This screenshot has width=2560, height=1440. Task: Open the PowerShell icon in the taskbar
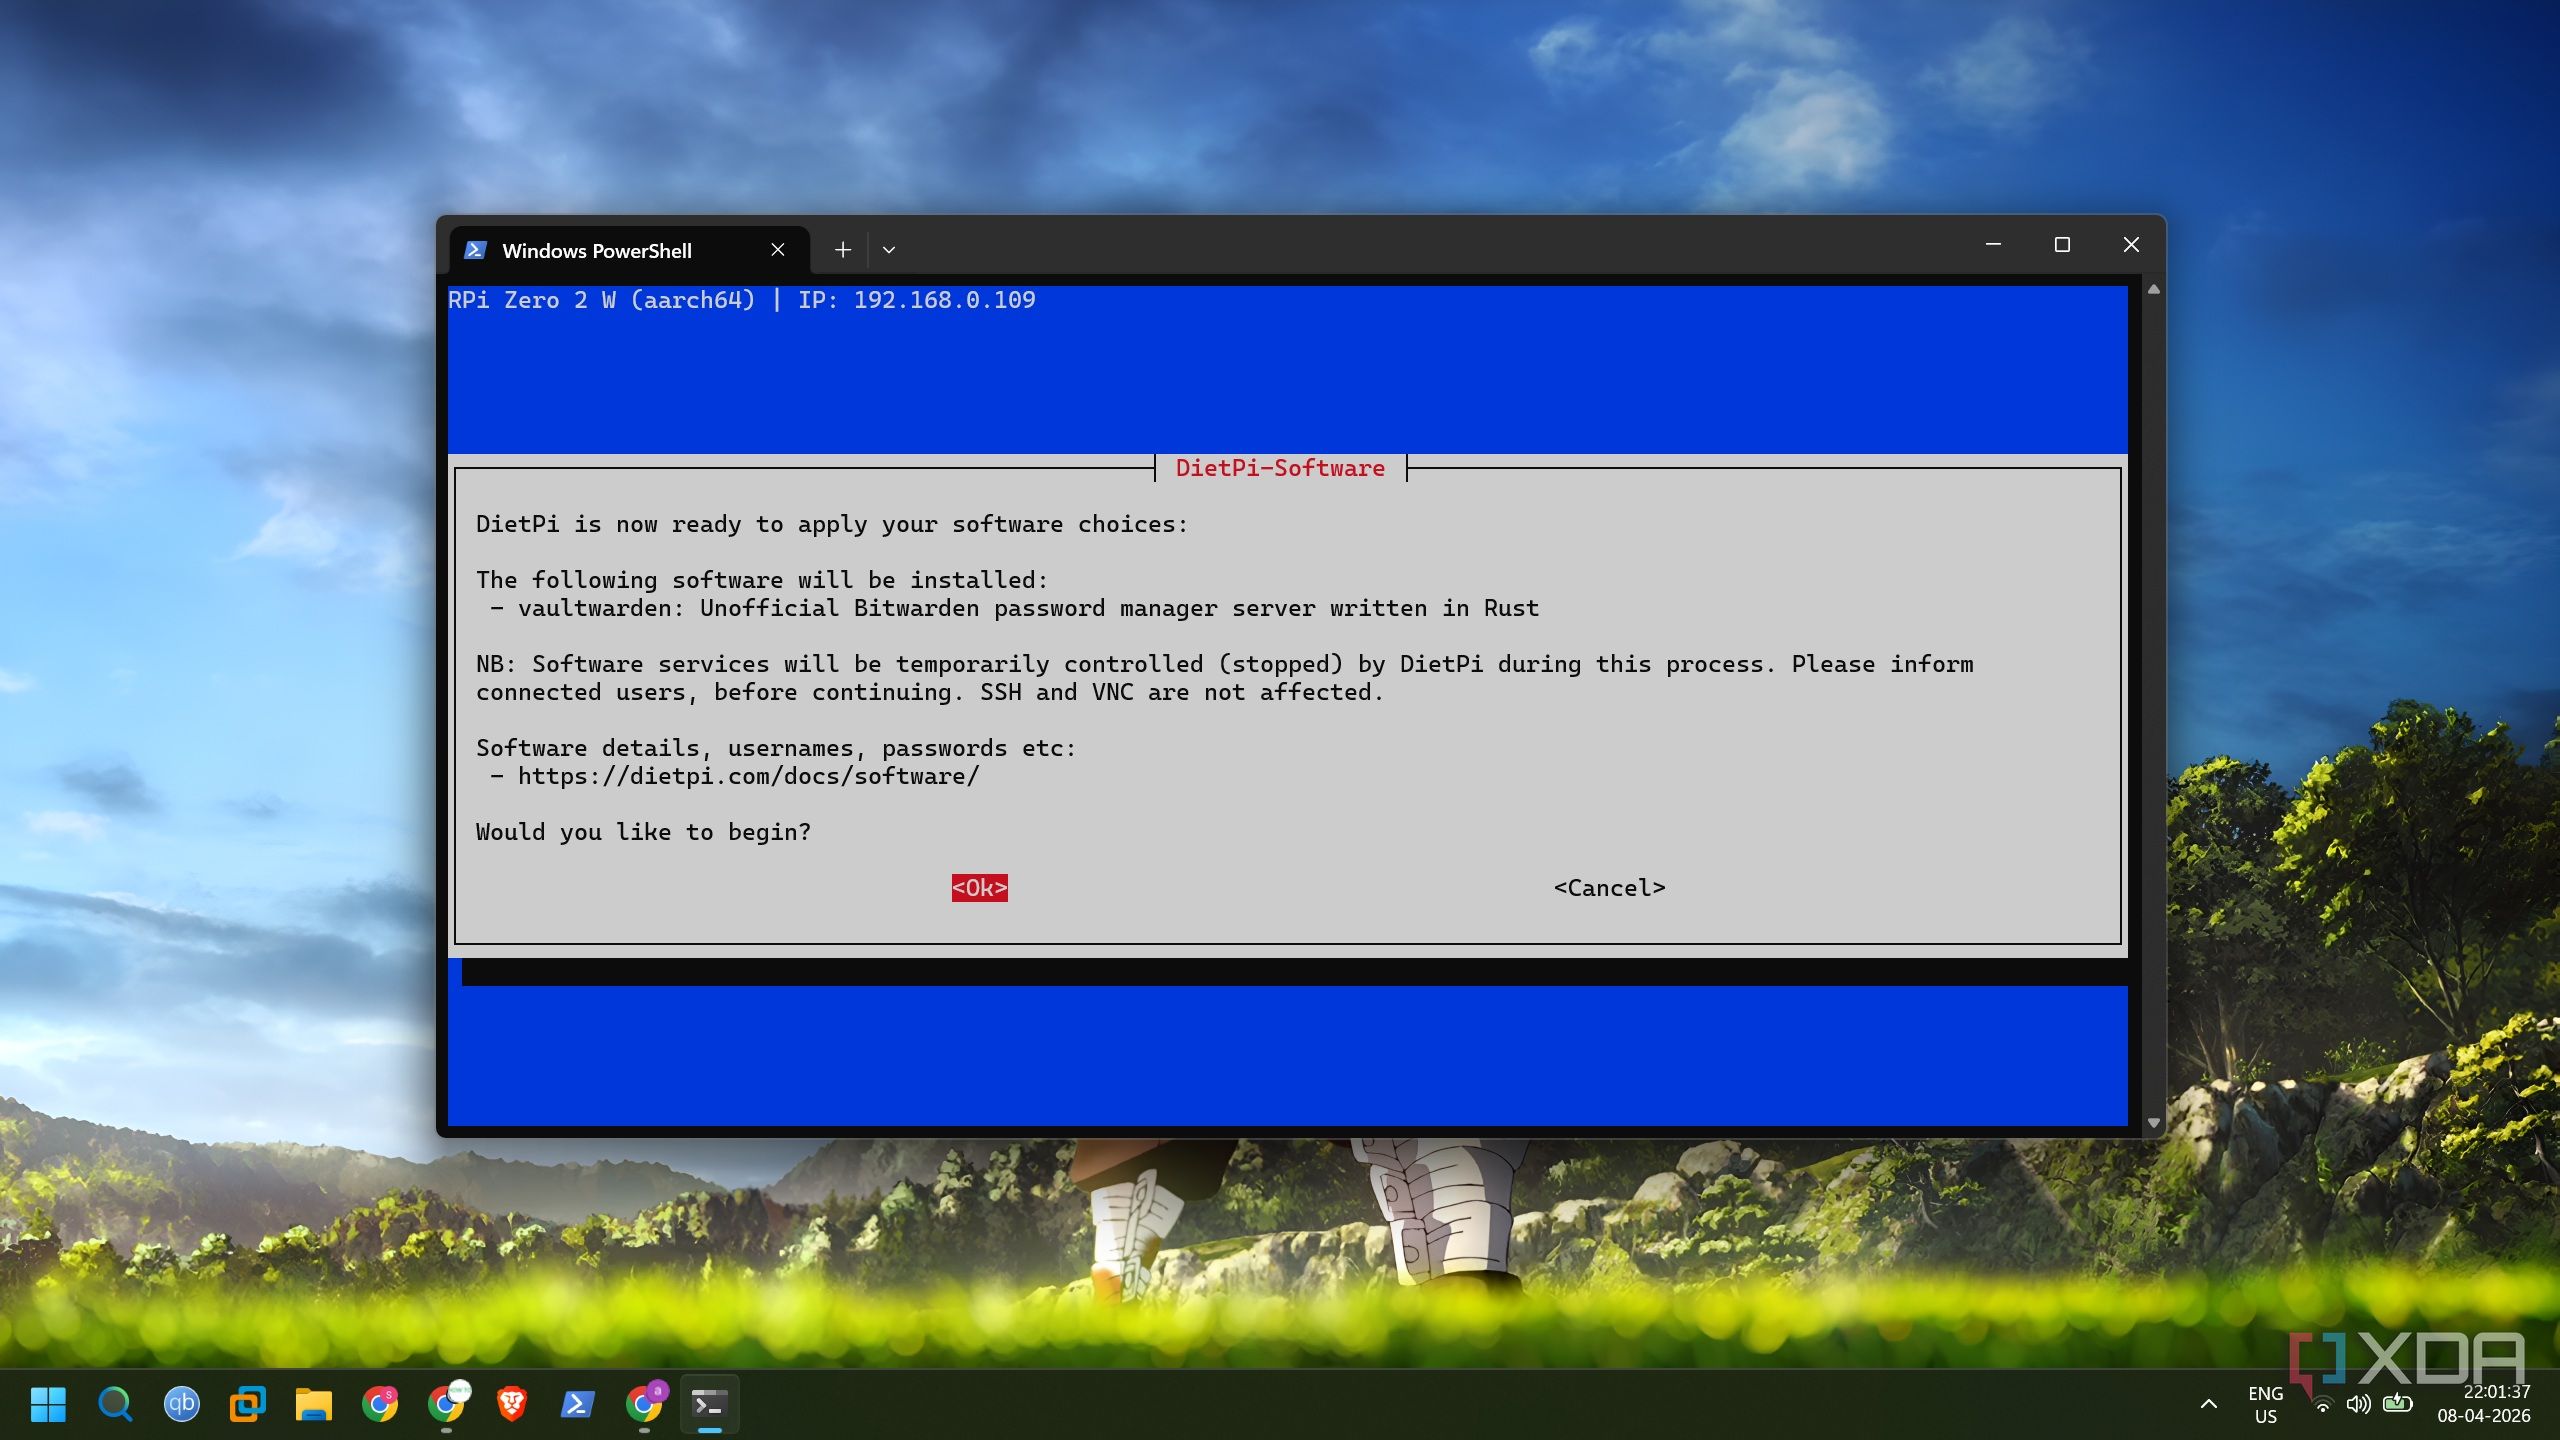577,1404
